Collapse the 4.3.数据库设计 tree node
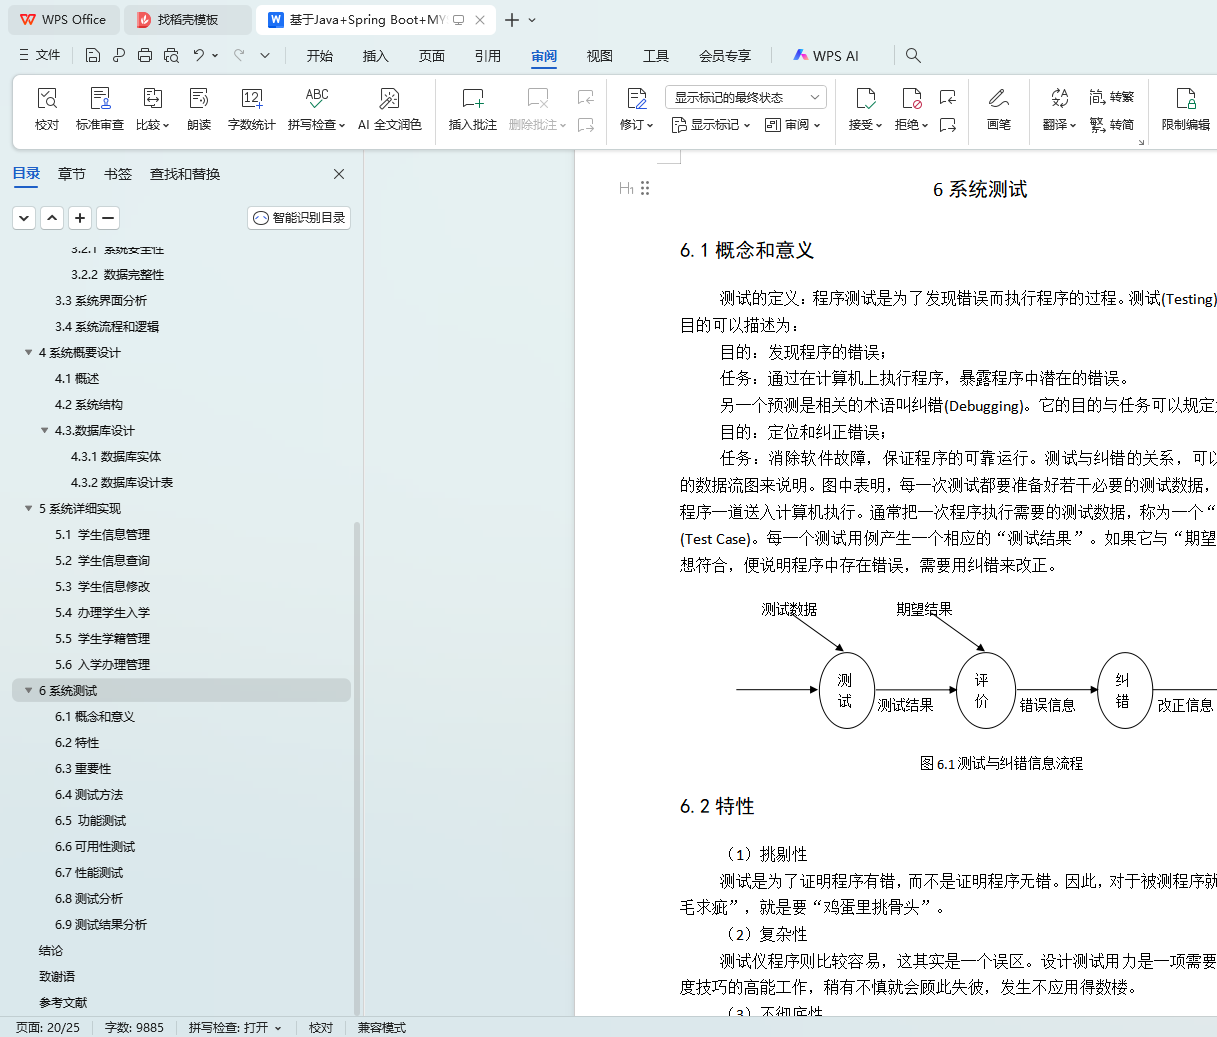The height and width of the screenshot is (1037, 1217). pyautogui.click(x=45, y=430)
